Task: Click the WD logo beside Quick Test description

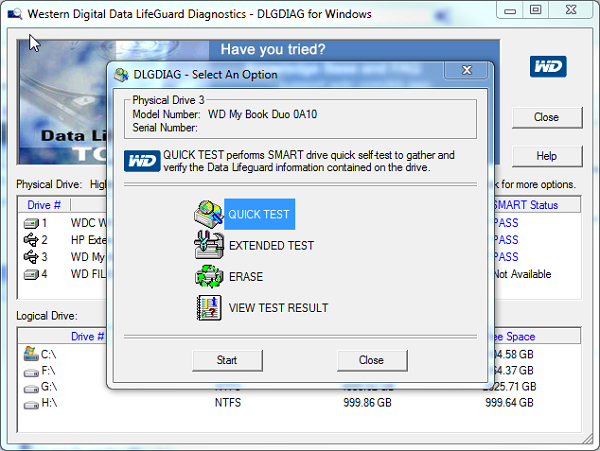Action: pos(142,161)
